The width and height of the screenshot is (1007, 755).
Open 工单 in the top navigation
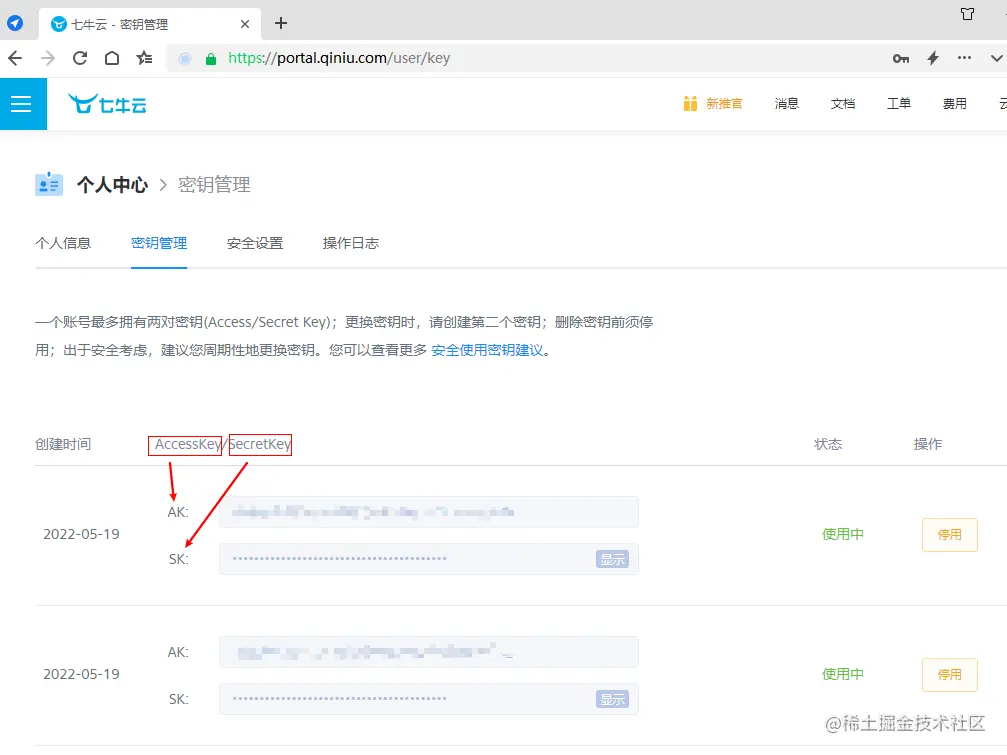coord(898,104)
